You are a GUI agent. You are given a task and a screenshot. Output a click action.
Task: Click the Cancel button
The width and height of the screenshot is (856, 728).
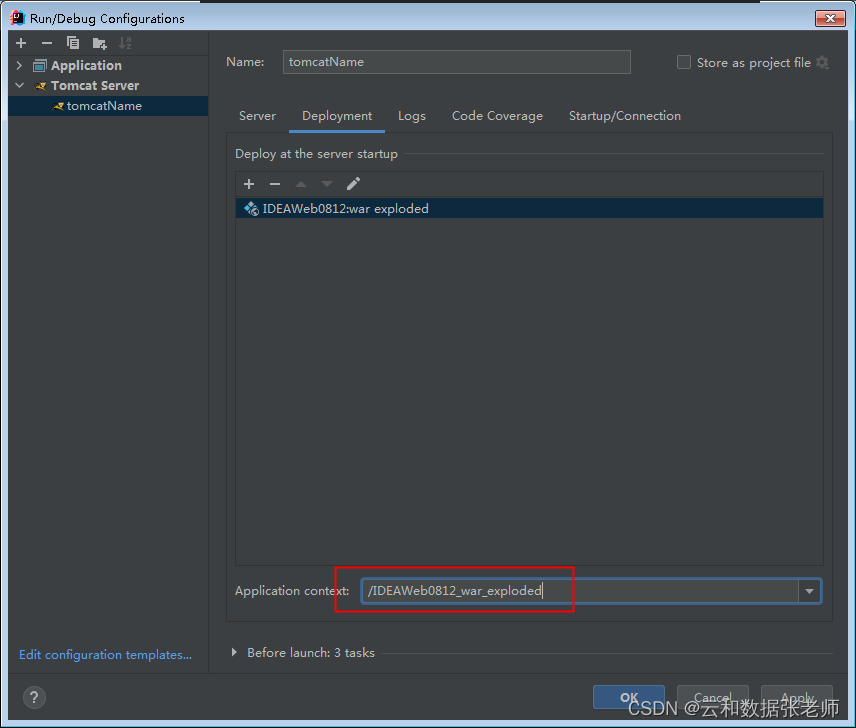click(712, 697)
